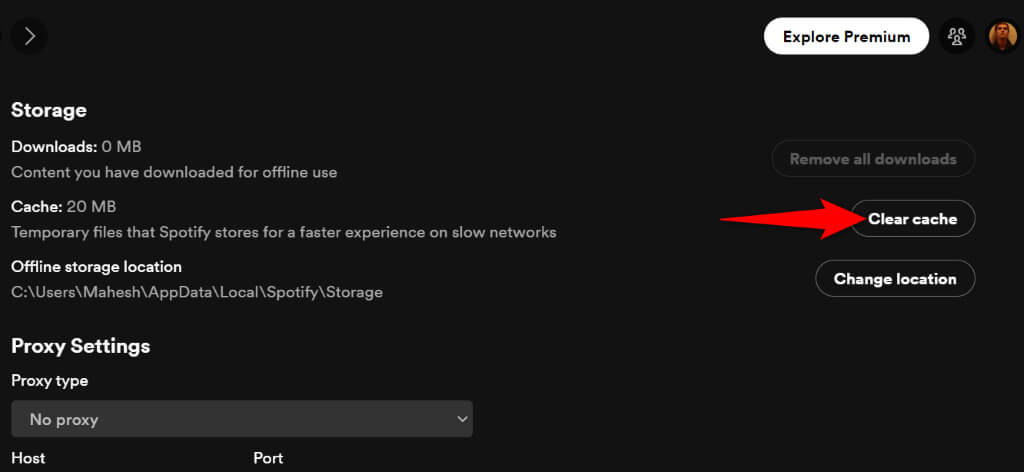Click the temporary files cache description
The height and width of the screenshot is (472, 1024).
pyautogui.click(x=283, y=232)
